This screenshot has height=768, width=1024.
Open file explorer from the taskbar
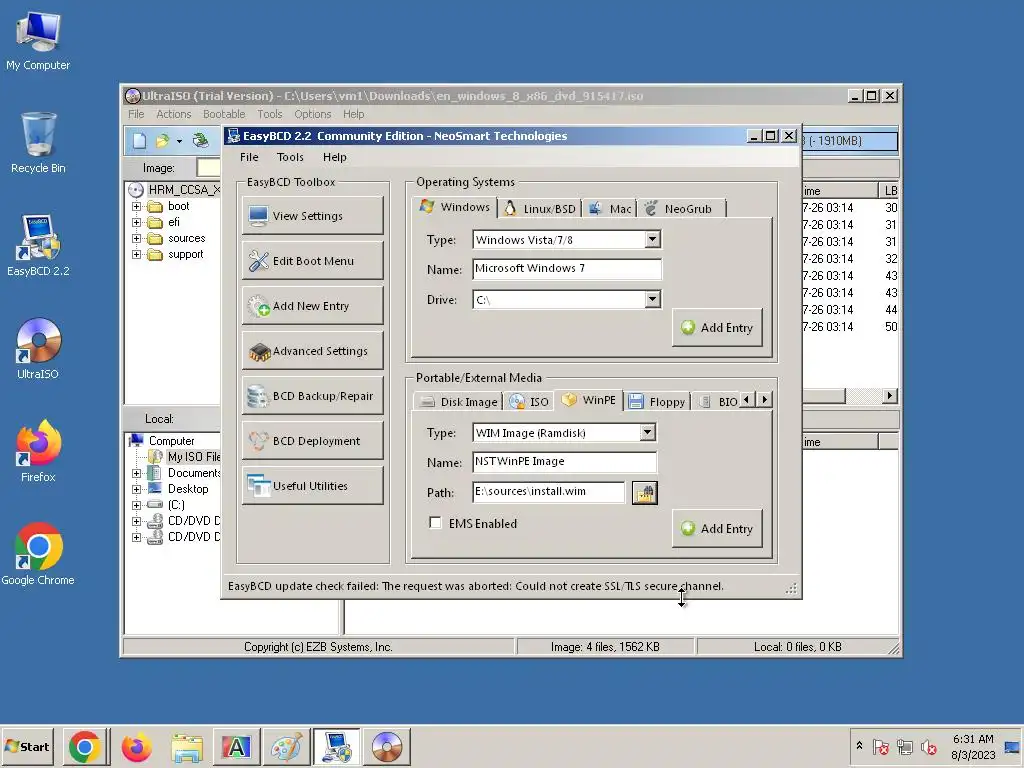pyautogui.click(x=187, y=746)
